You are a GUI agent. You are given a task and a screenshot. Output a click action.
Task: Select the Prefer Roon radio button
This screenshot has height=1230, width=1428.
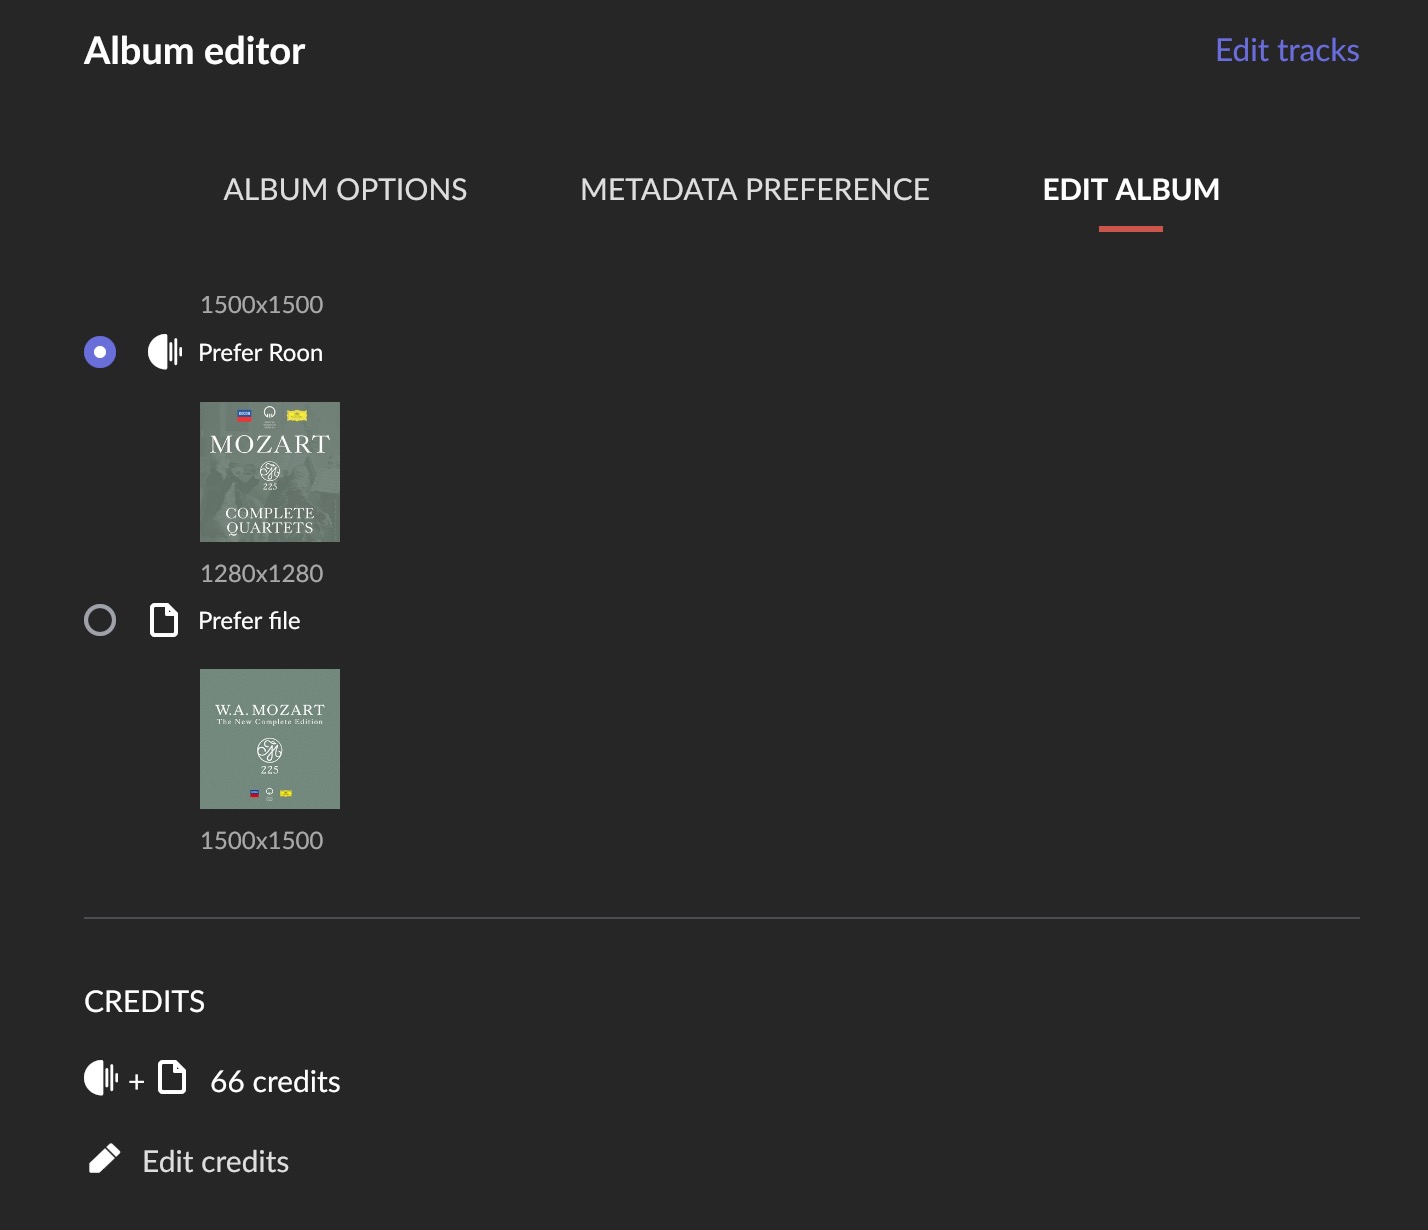coord(100,352)
